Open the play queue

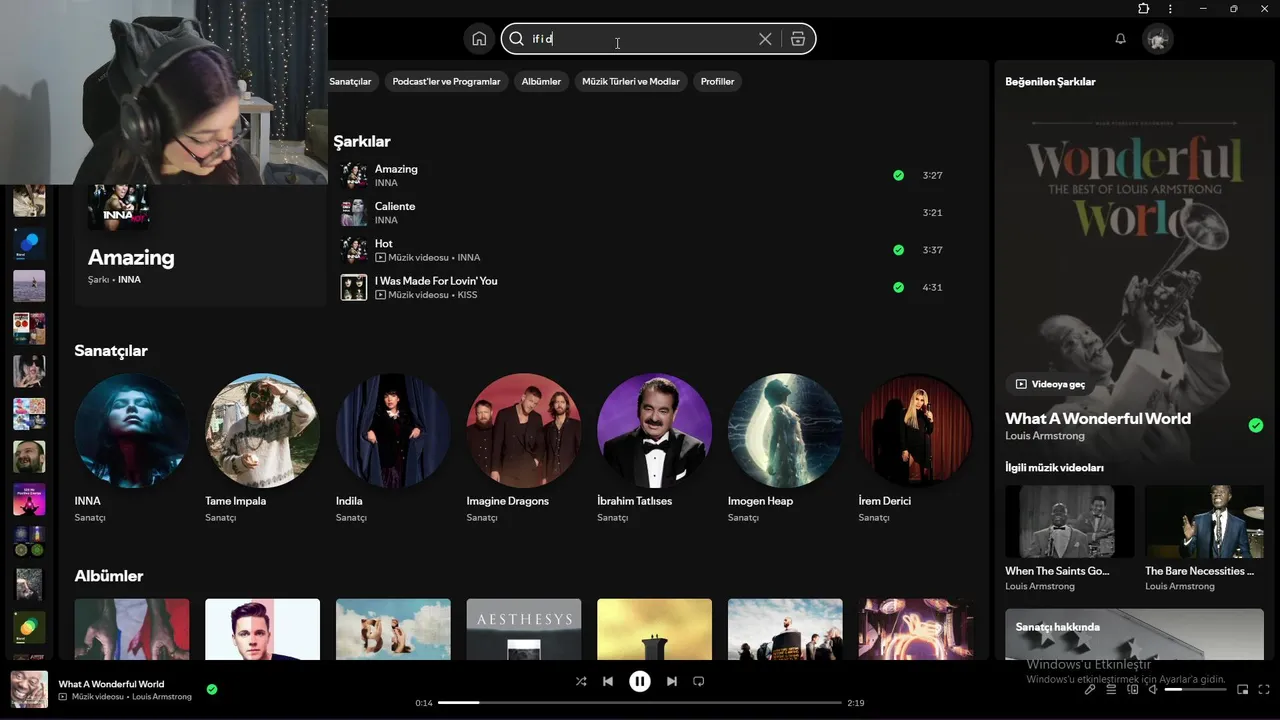[1111, 689]
